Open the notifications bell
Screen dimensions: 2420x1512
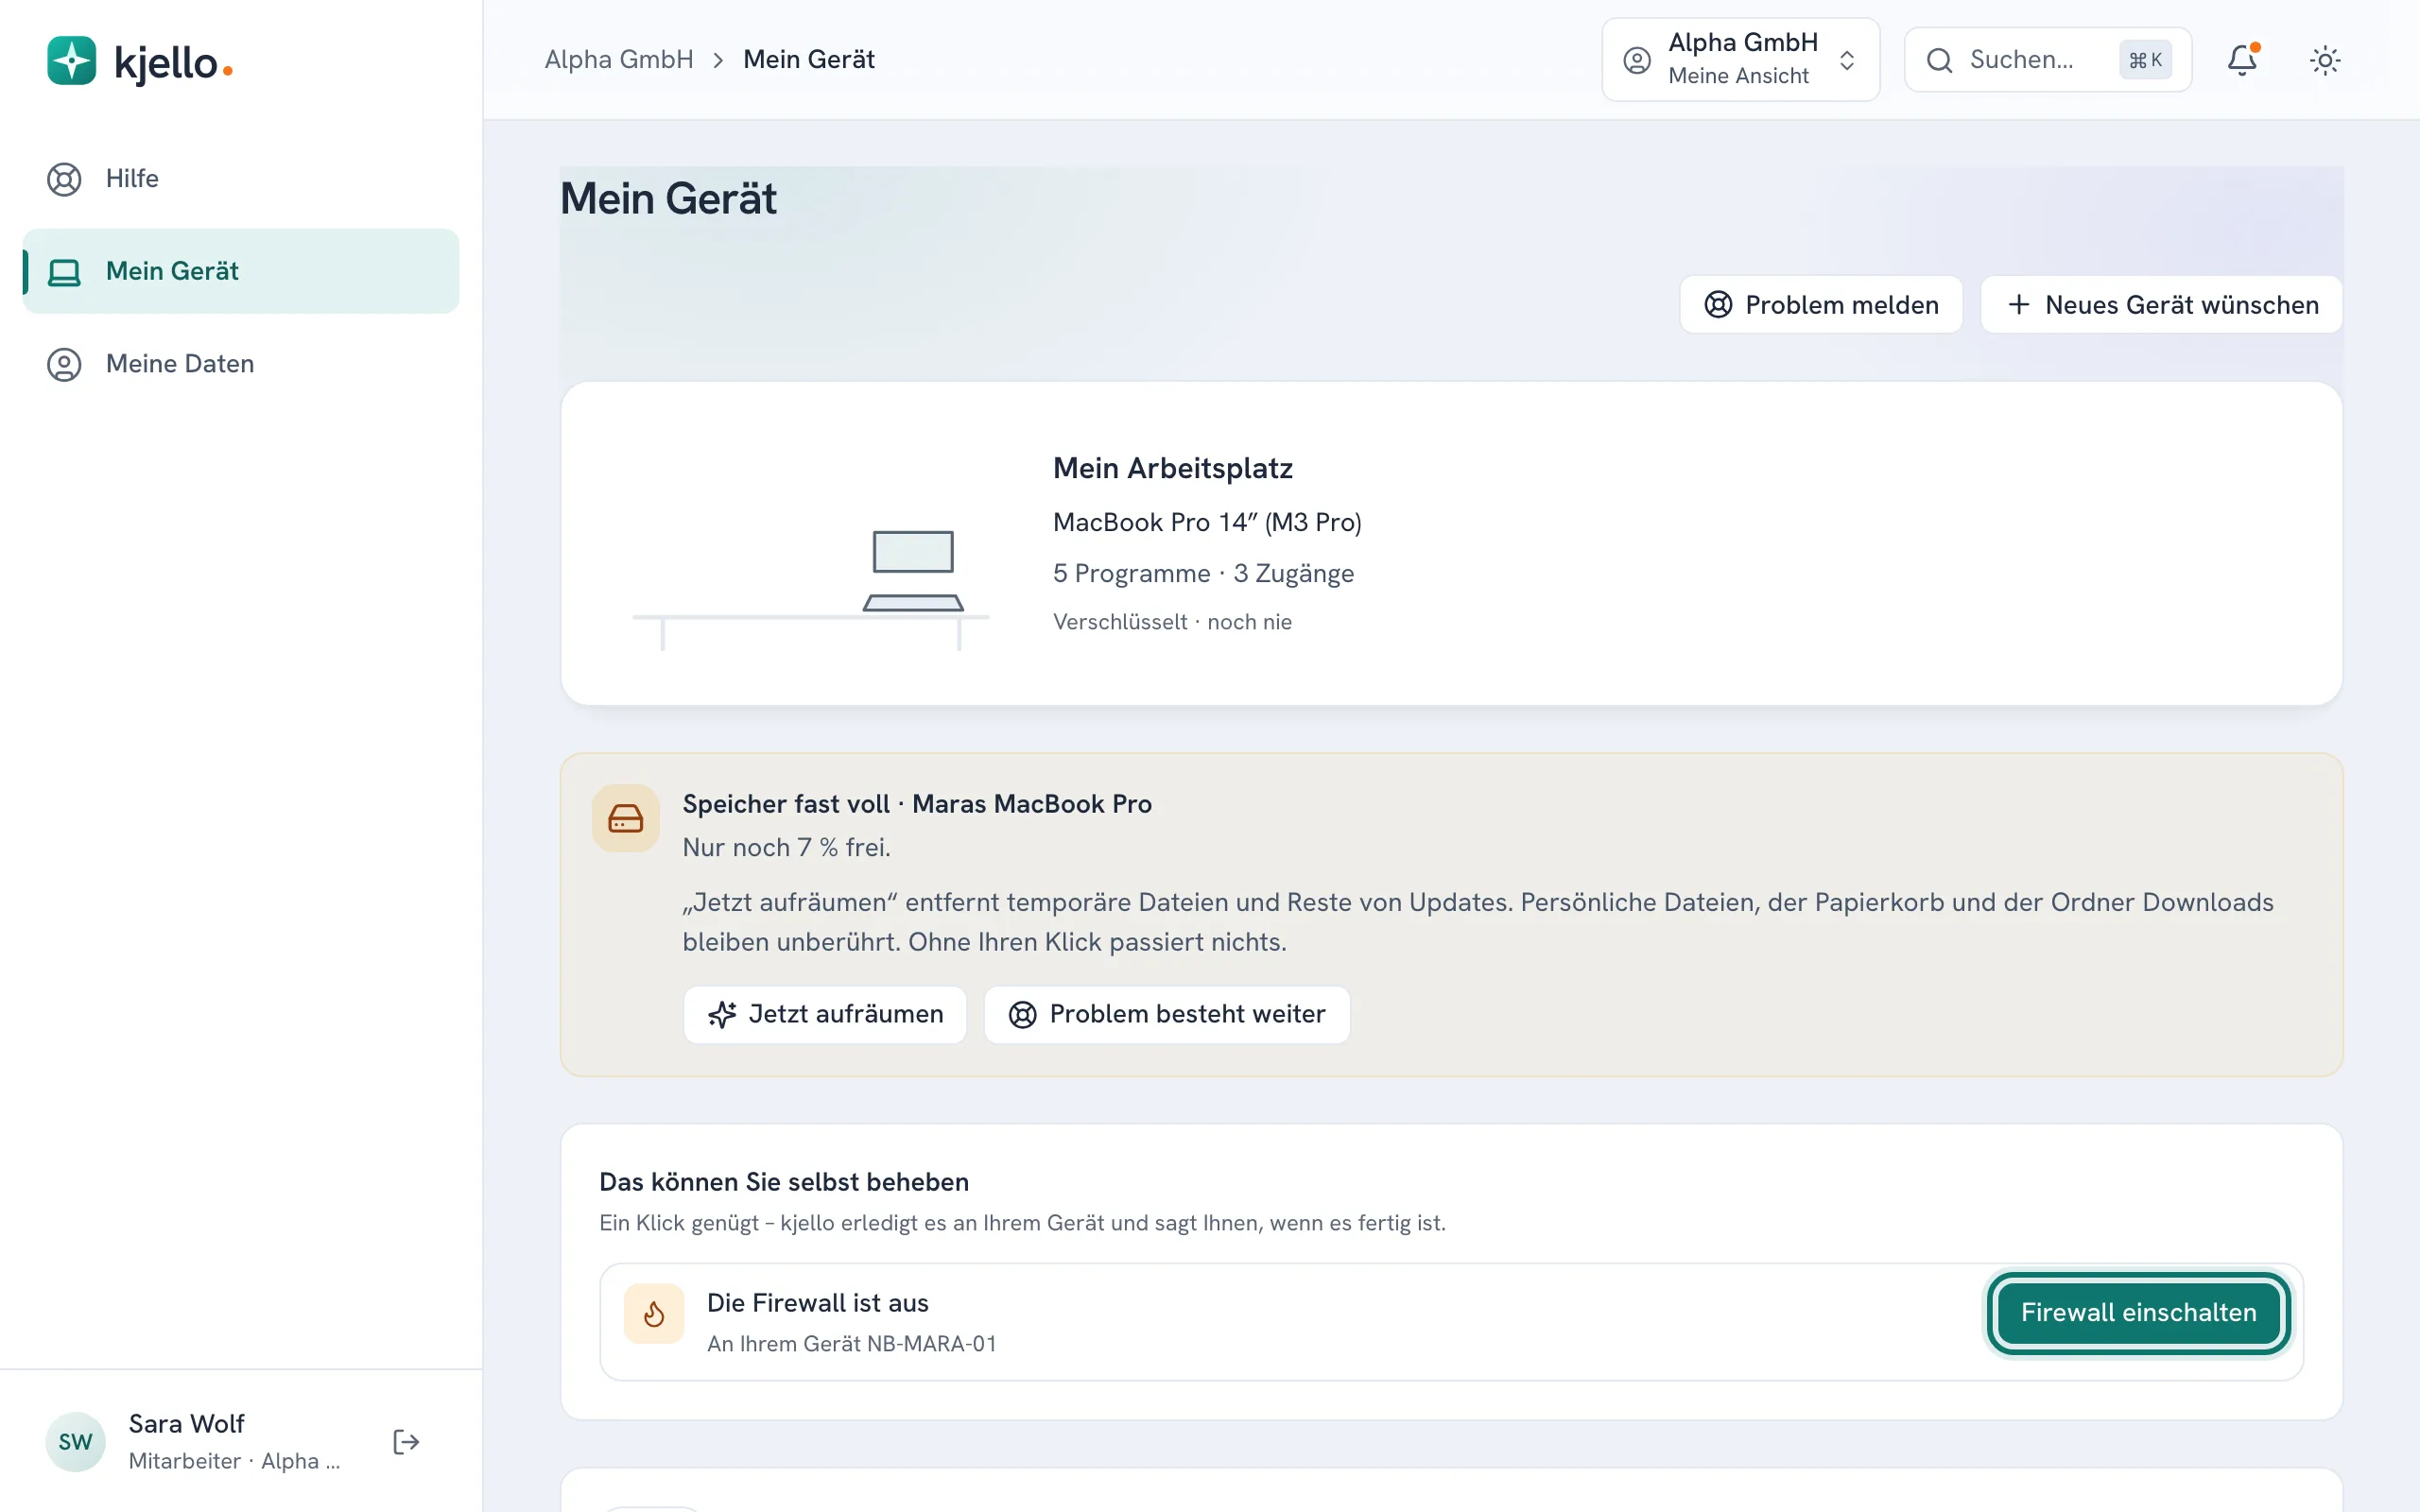coord(2242,60)
